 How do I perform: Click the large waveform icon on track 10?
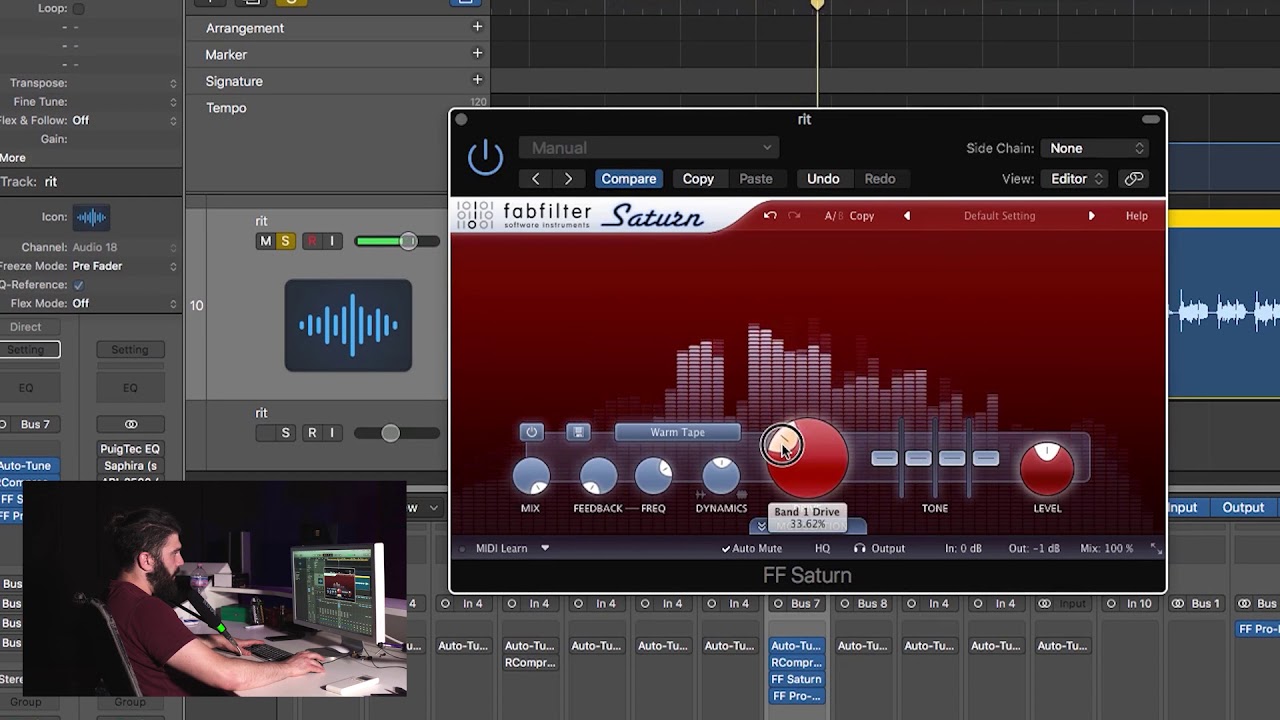tap(348, 325)
